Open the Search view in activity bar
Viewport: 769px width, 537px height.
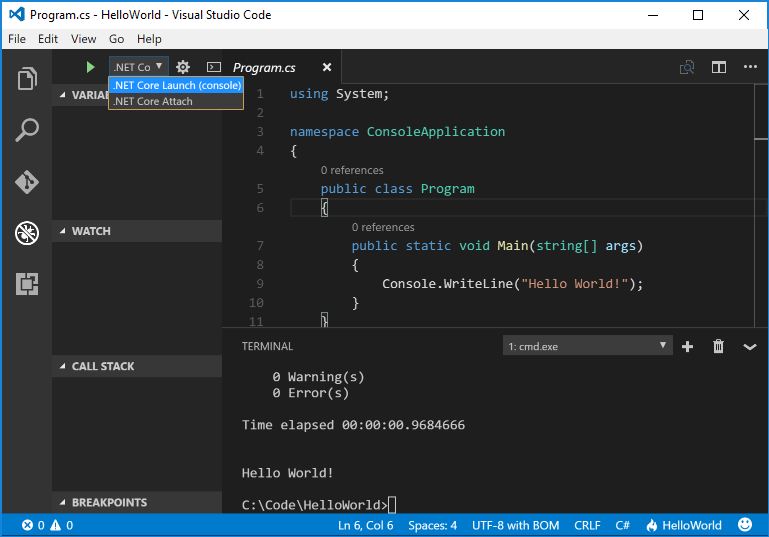[x=27, y=130]
